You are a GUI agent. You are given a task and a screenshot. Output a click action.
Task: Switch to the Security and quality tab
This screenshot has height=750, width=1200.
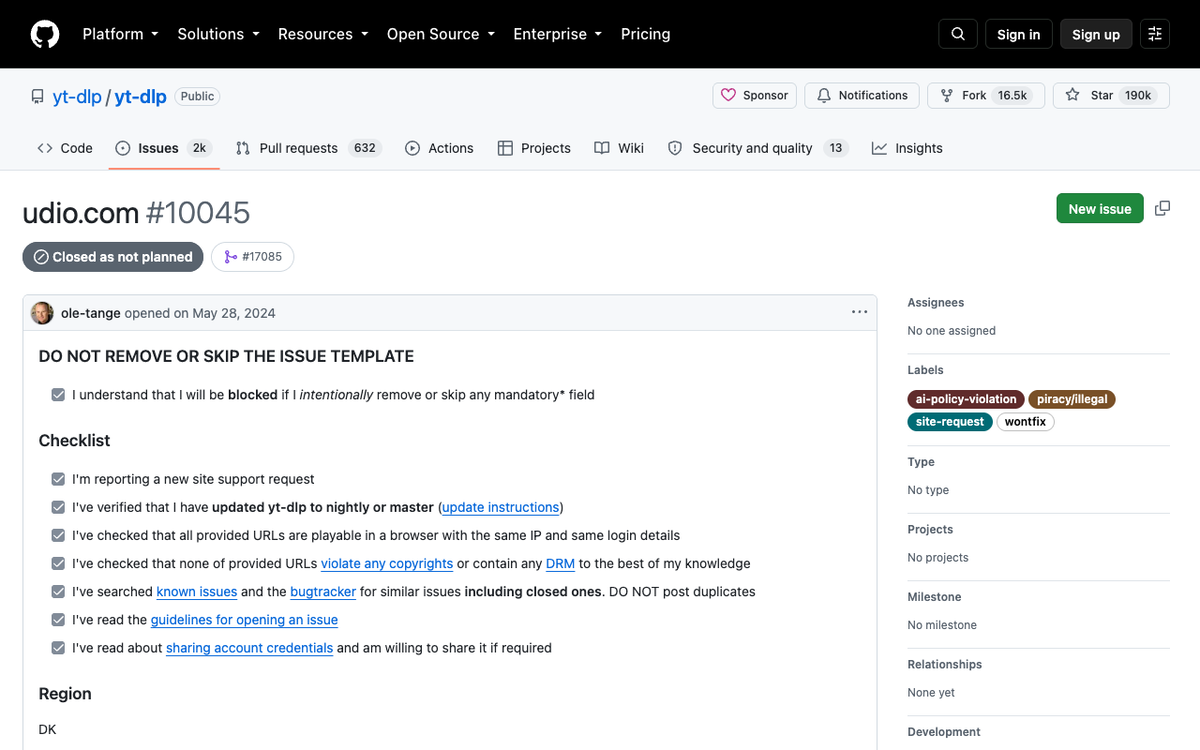click(758, 148)
